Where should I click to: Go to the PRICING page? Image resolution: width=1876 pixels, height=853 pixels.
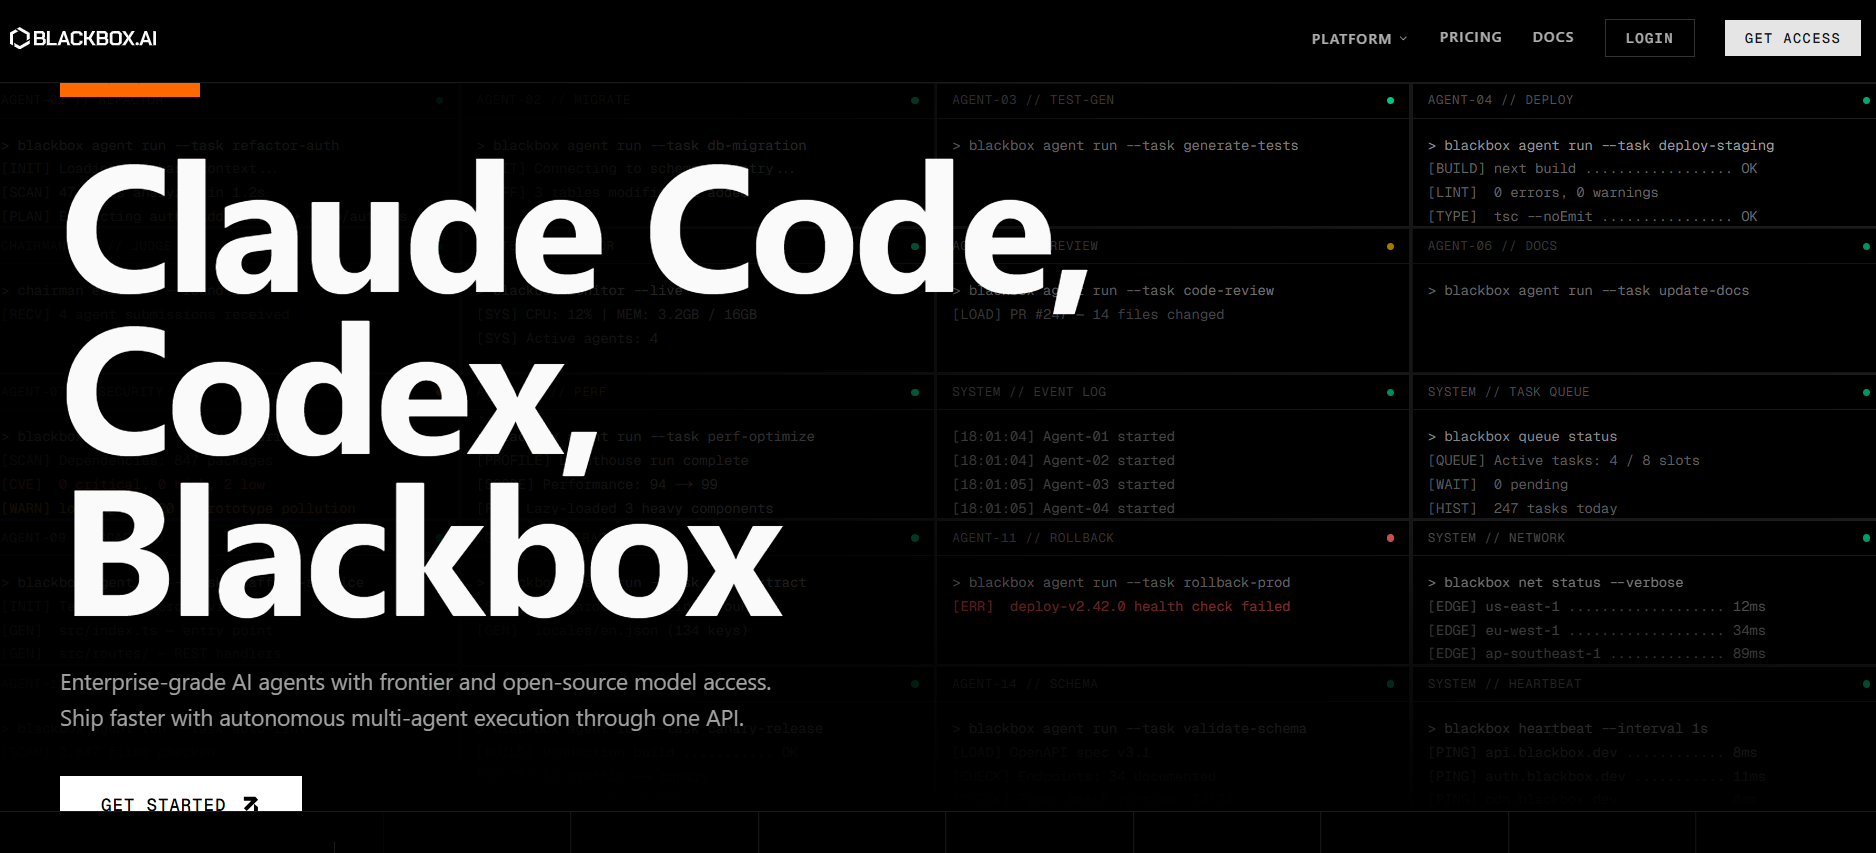pyautogui.click(x=1470, y=37)
